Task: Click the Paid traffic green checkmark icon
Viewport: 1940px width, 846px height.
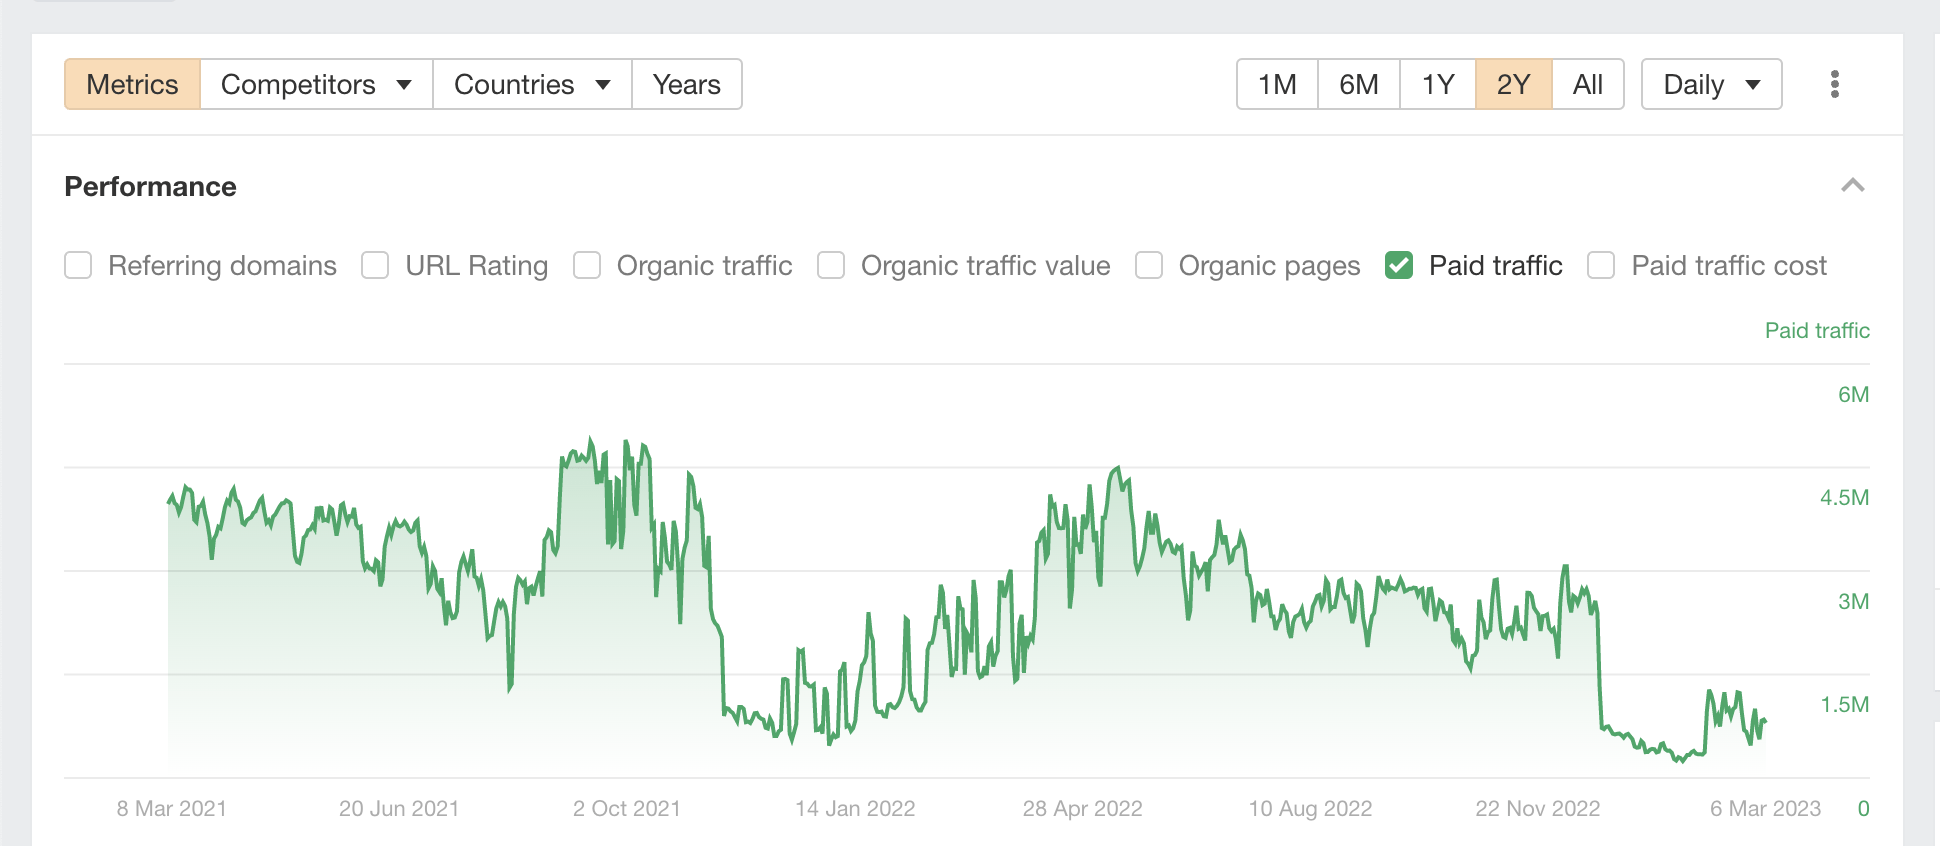Action: 1399,265
